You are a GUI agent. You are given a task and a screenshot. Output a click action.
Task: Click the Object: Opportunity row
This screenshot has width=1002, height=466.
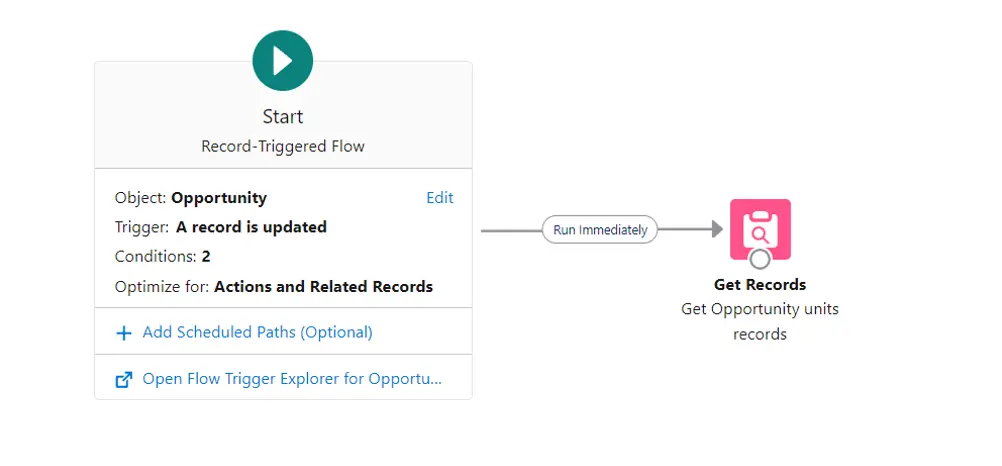coord(192,198)
